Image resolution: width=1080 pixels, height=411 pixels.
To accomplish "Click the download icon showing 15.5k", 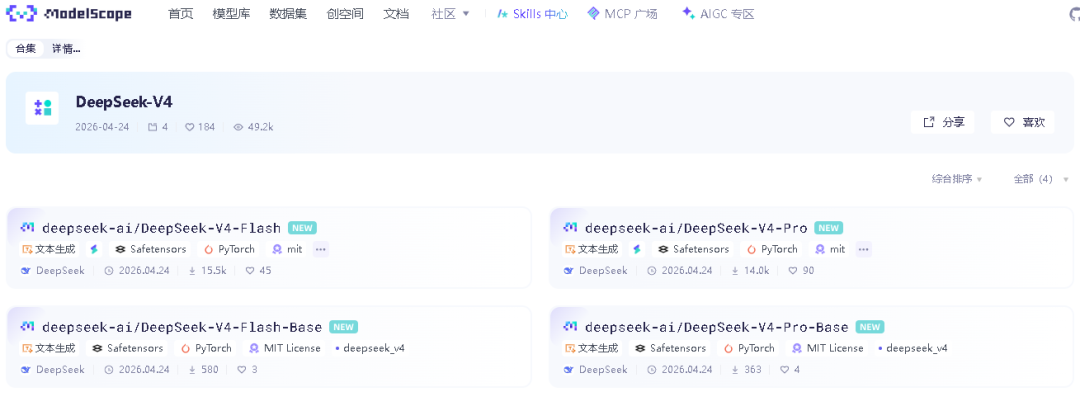I will tap(192, 271).
